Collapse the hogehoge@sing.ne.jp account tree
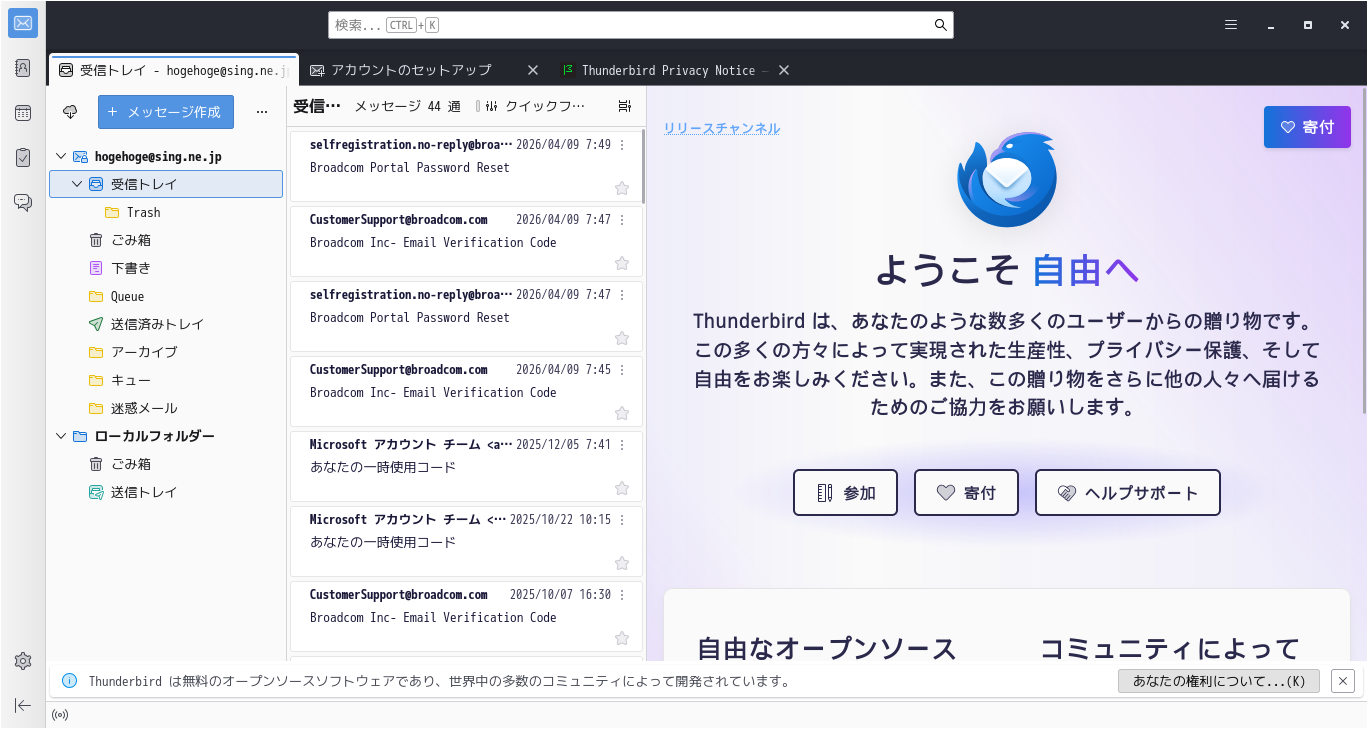 [x=61, y=156]
